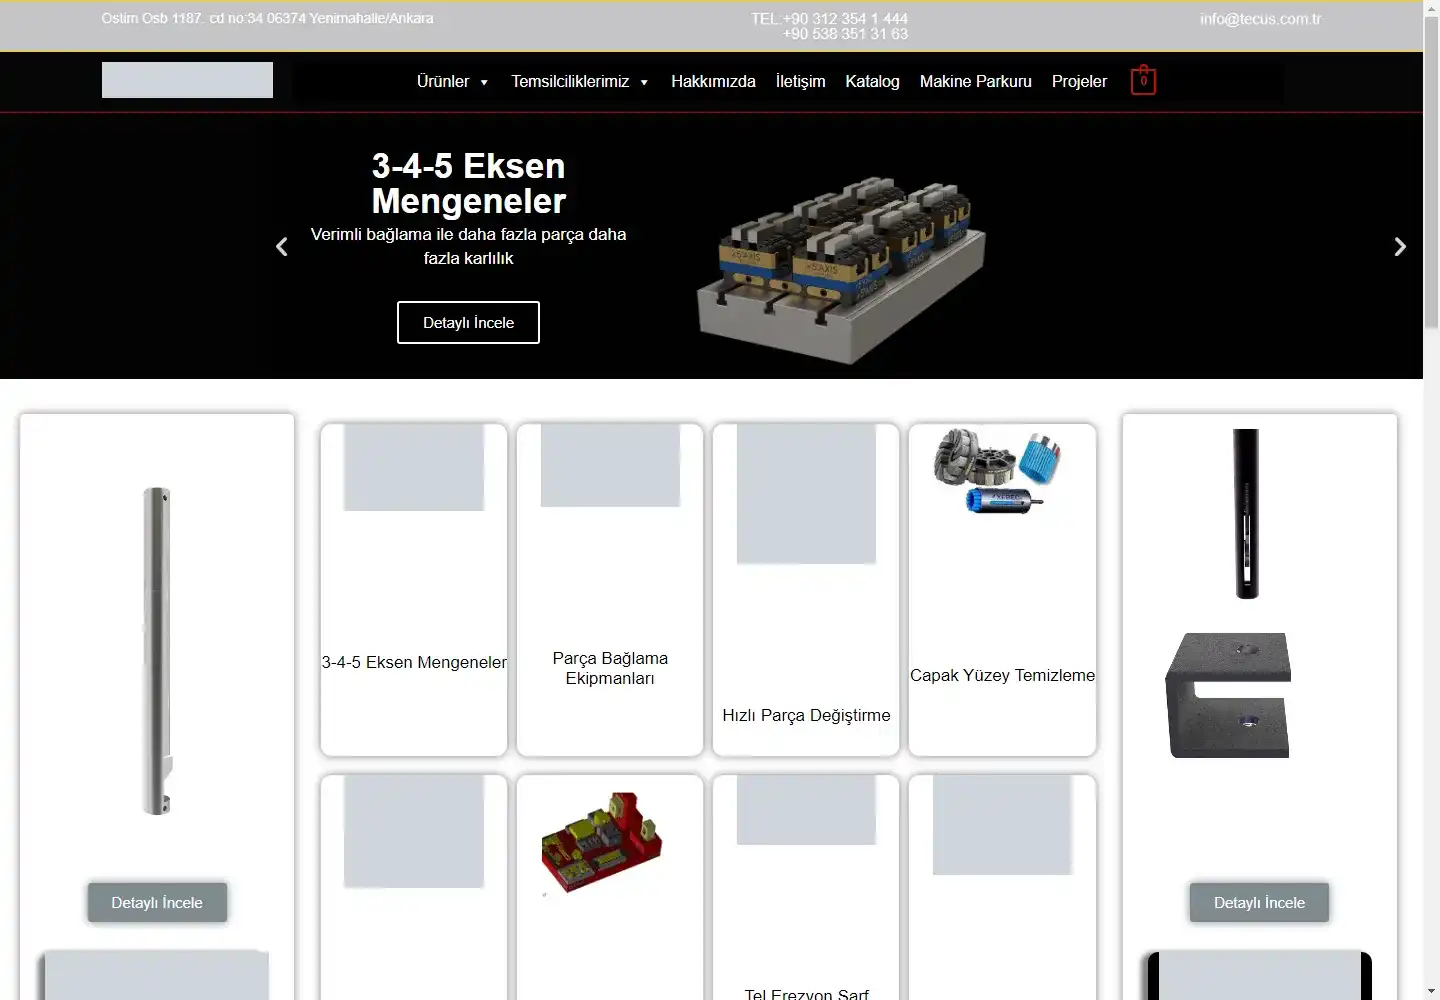This screenshot has width=1440, height=1000.
Task: Click Detaylı İncele under the black bracket product
Action: [1259, 902]
